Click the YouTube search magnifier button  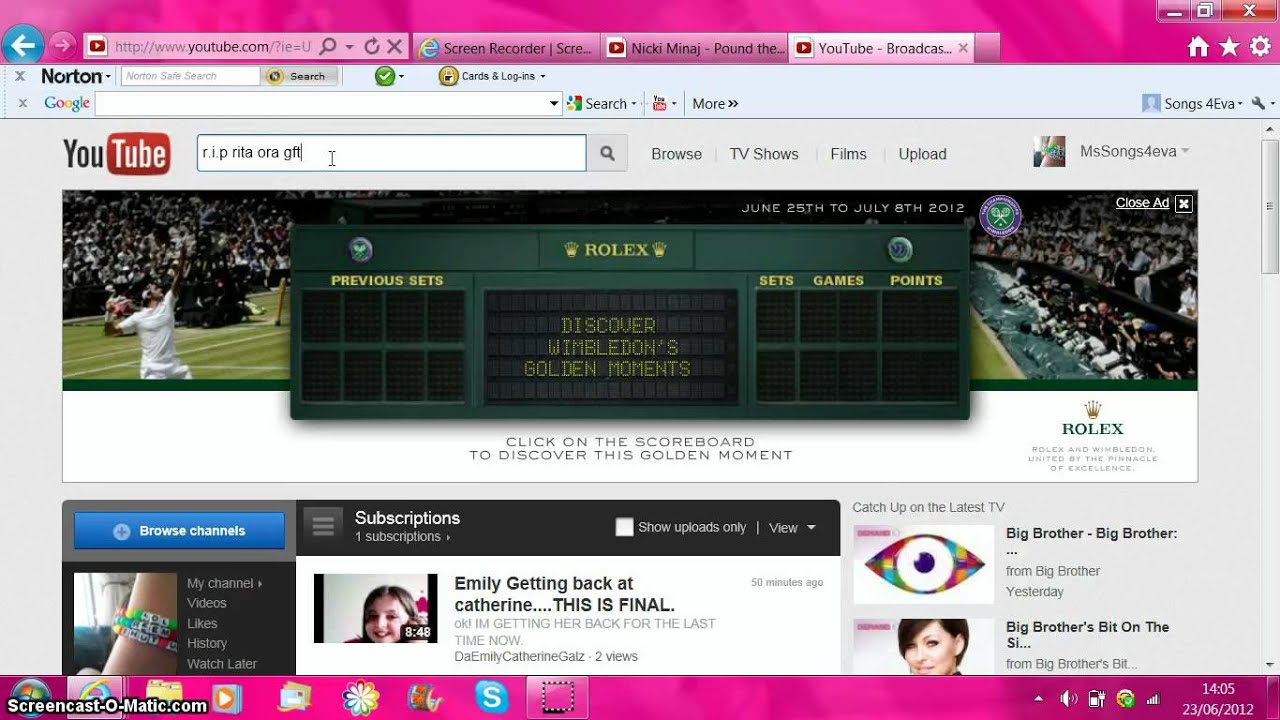point(607,153)
